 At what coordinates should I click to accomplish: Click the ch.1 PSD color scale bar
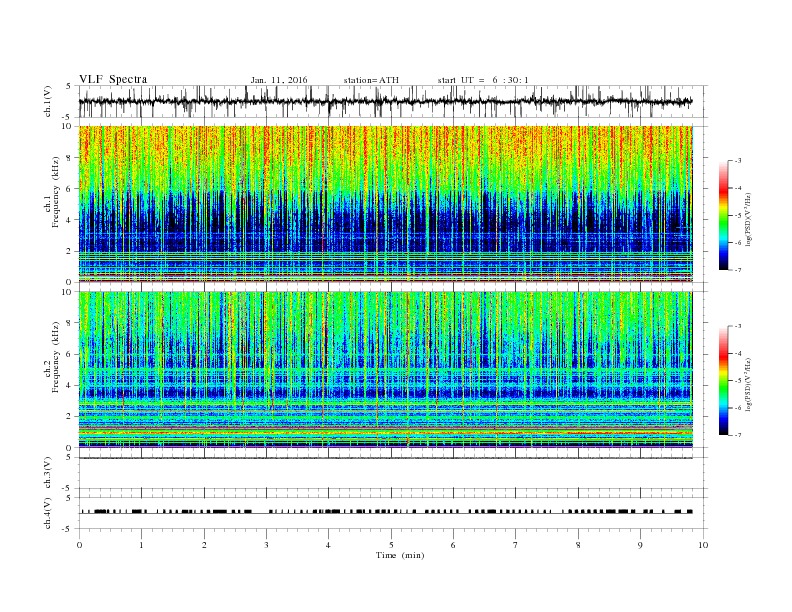(x=724, y=215)
